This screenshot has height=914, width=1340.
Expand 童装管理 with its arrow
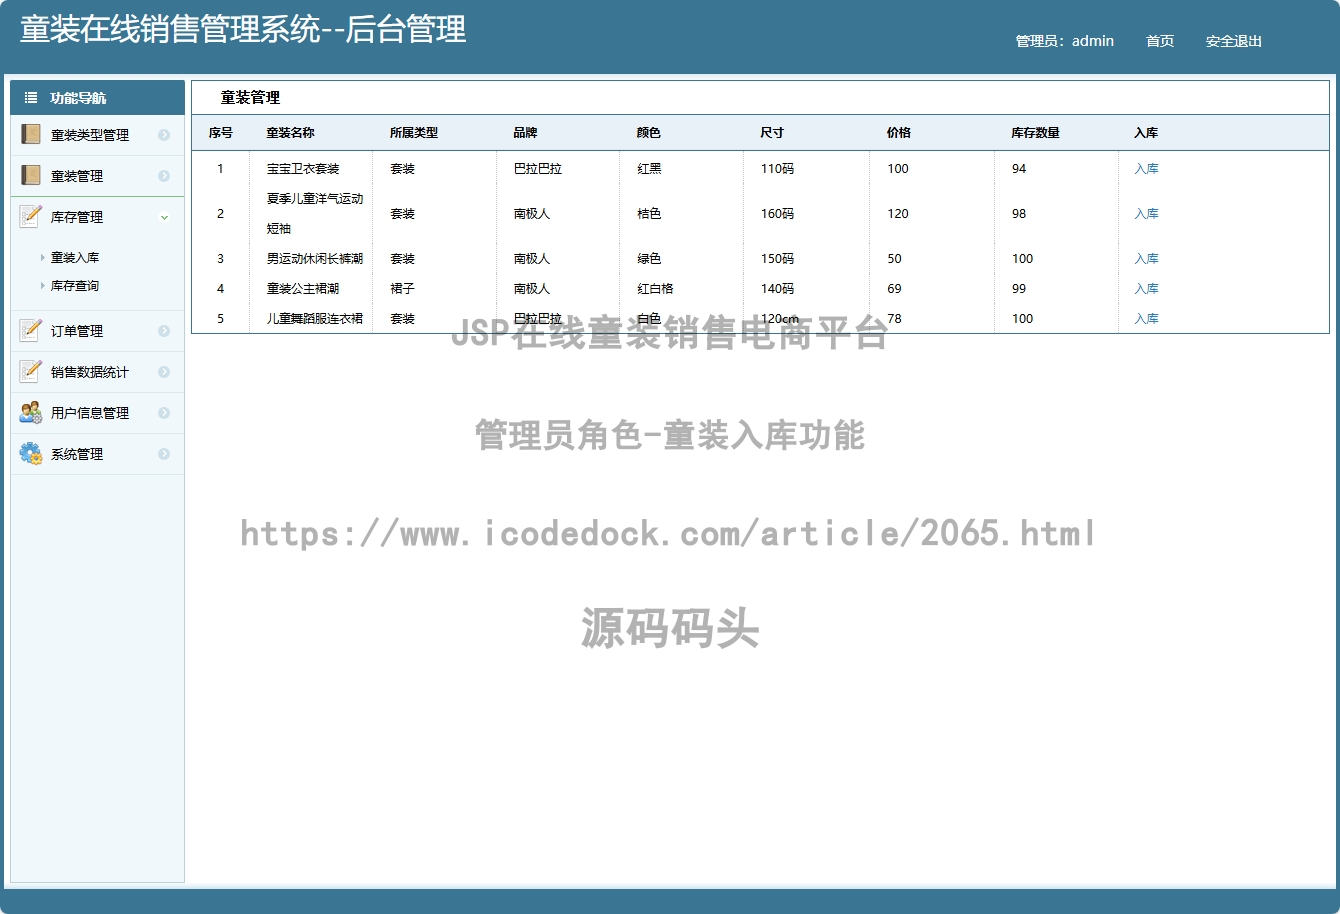[164, 176]
